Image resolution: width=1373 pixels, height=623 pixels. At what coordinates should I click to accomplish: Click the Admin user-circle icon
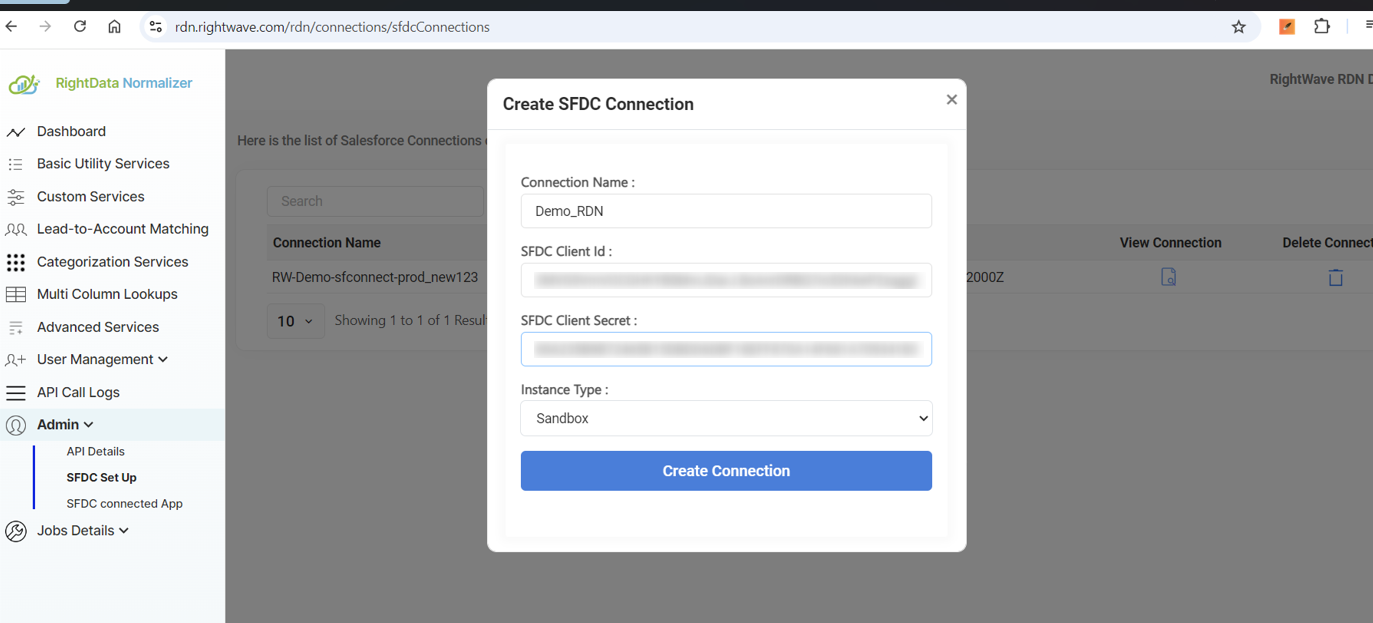[x=16, y=425]
